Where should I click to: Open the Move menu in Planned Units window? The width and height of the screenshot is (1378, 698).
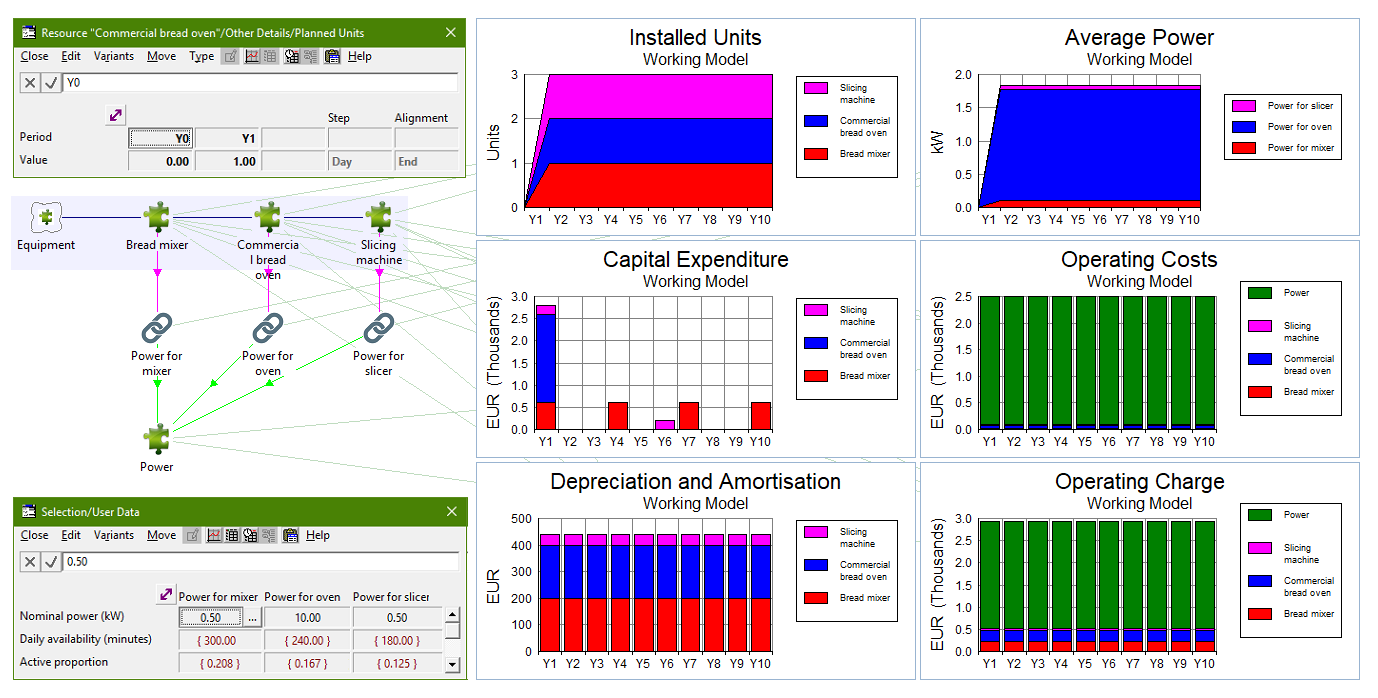point(161,56)
